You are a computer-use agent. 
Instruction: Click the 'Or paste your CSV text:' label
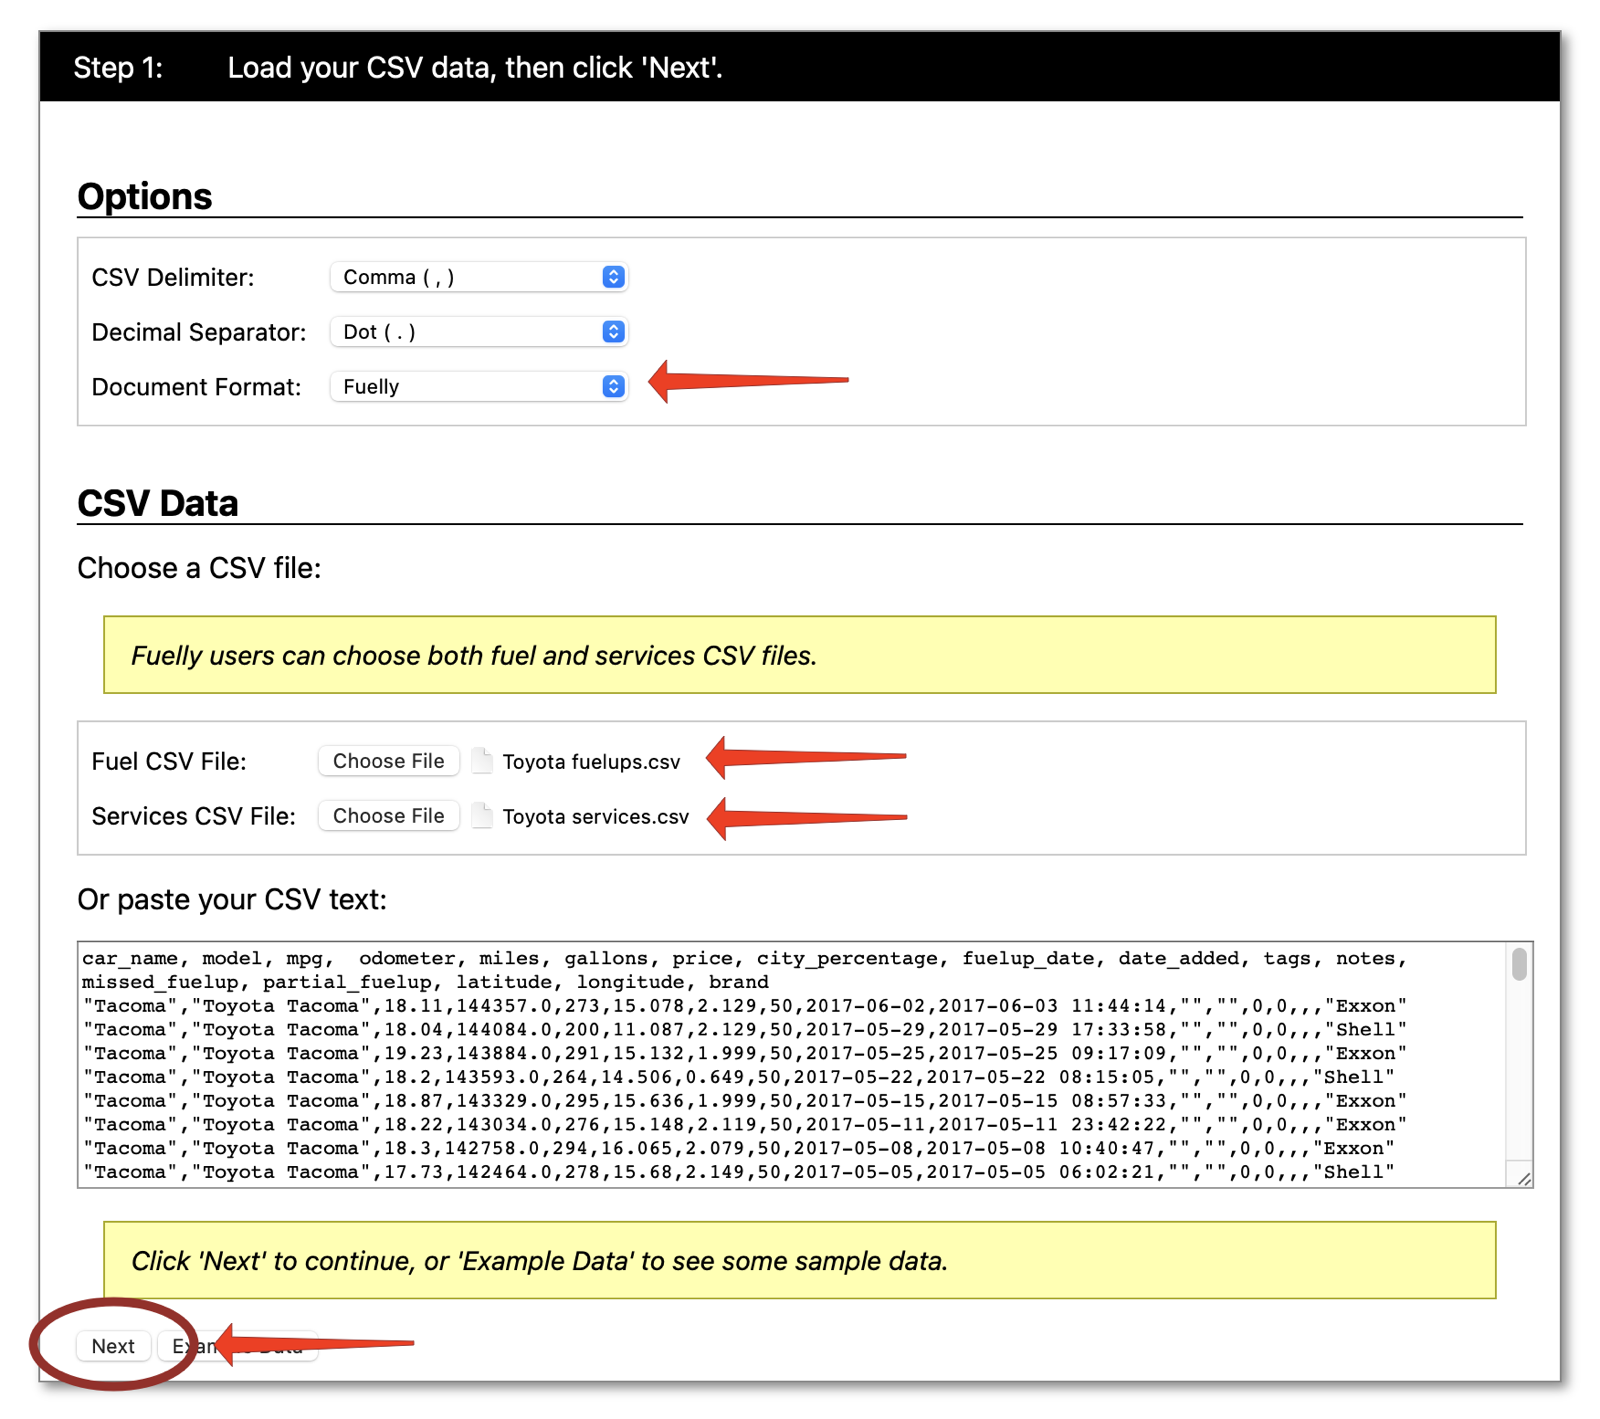232,899
